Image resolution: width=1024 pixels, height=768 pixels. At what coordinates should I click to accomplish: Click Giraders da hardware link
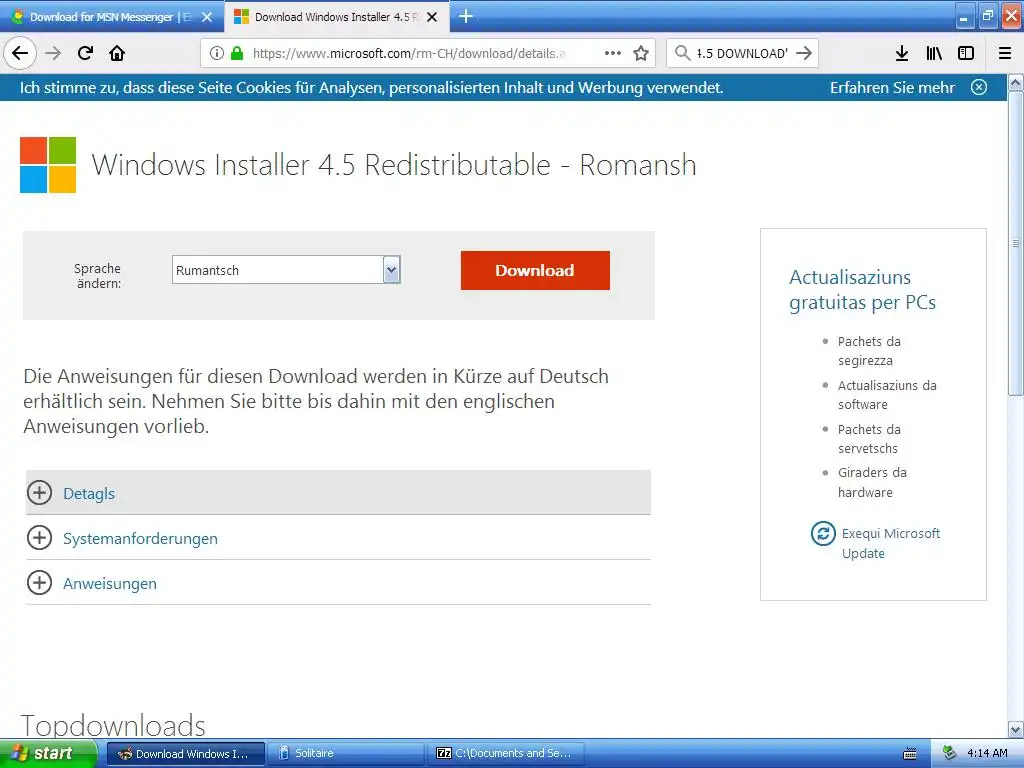click(872, 482)
